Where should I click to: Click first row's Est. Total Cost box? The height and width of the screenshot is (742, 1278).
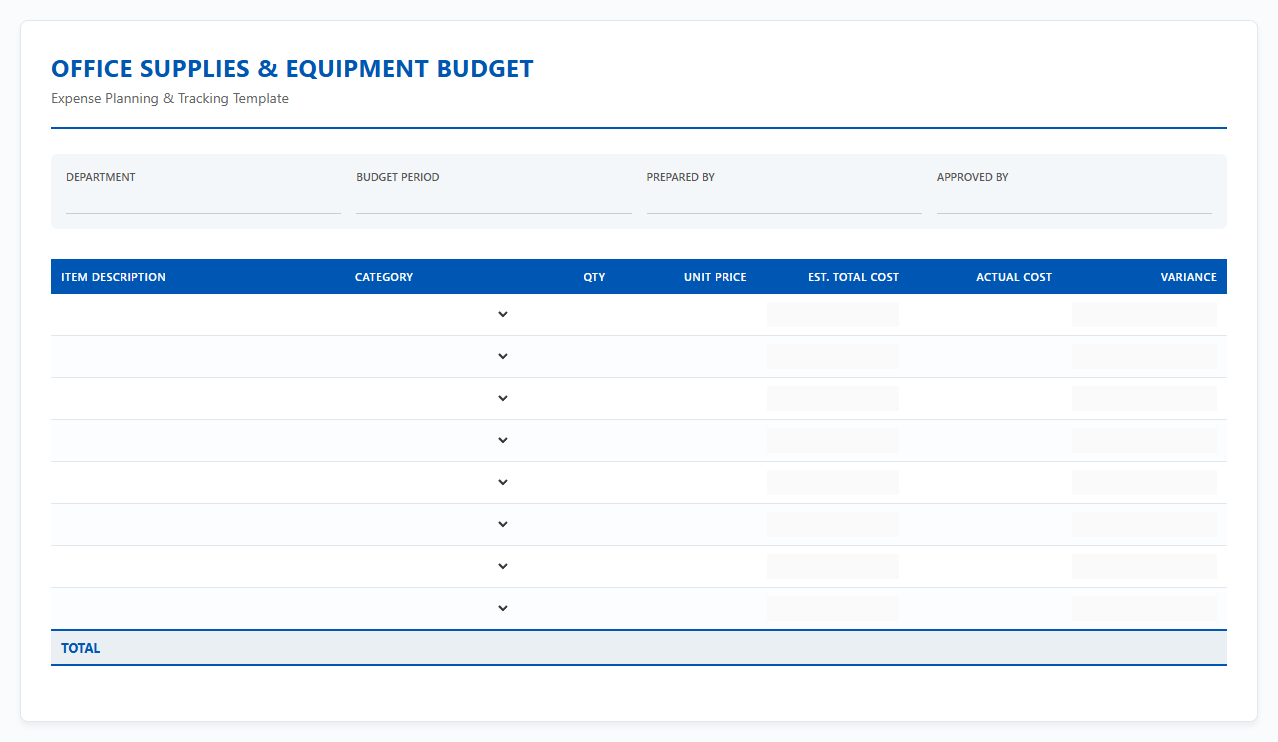coord(833,314)
